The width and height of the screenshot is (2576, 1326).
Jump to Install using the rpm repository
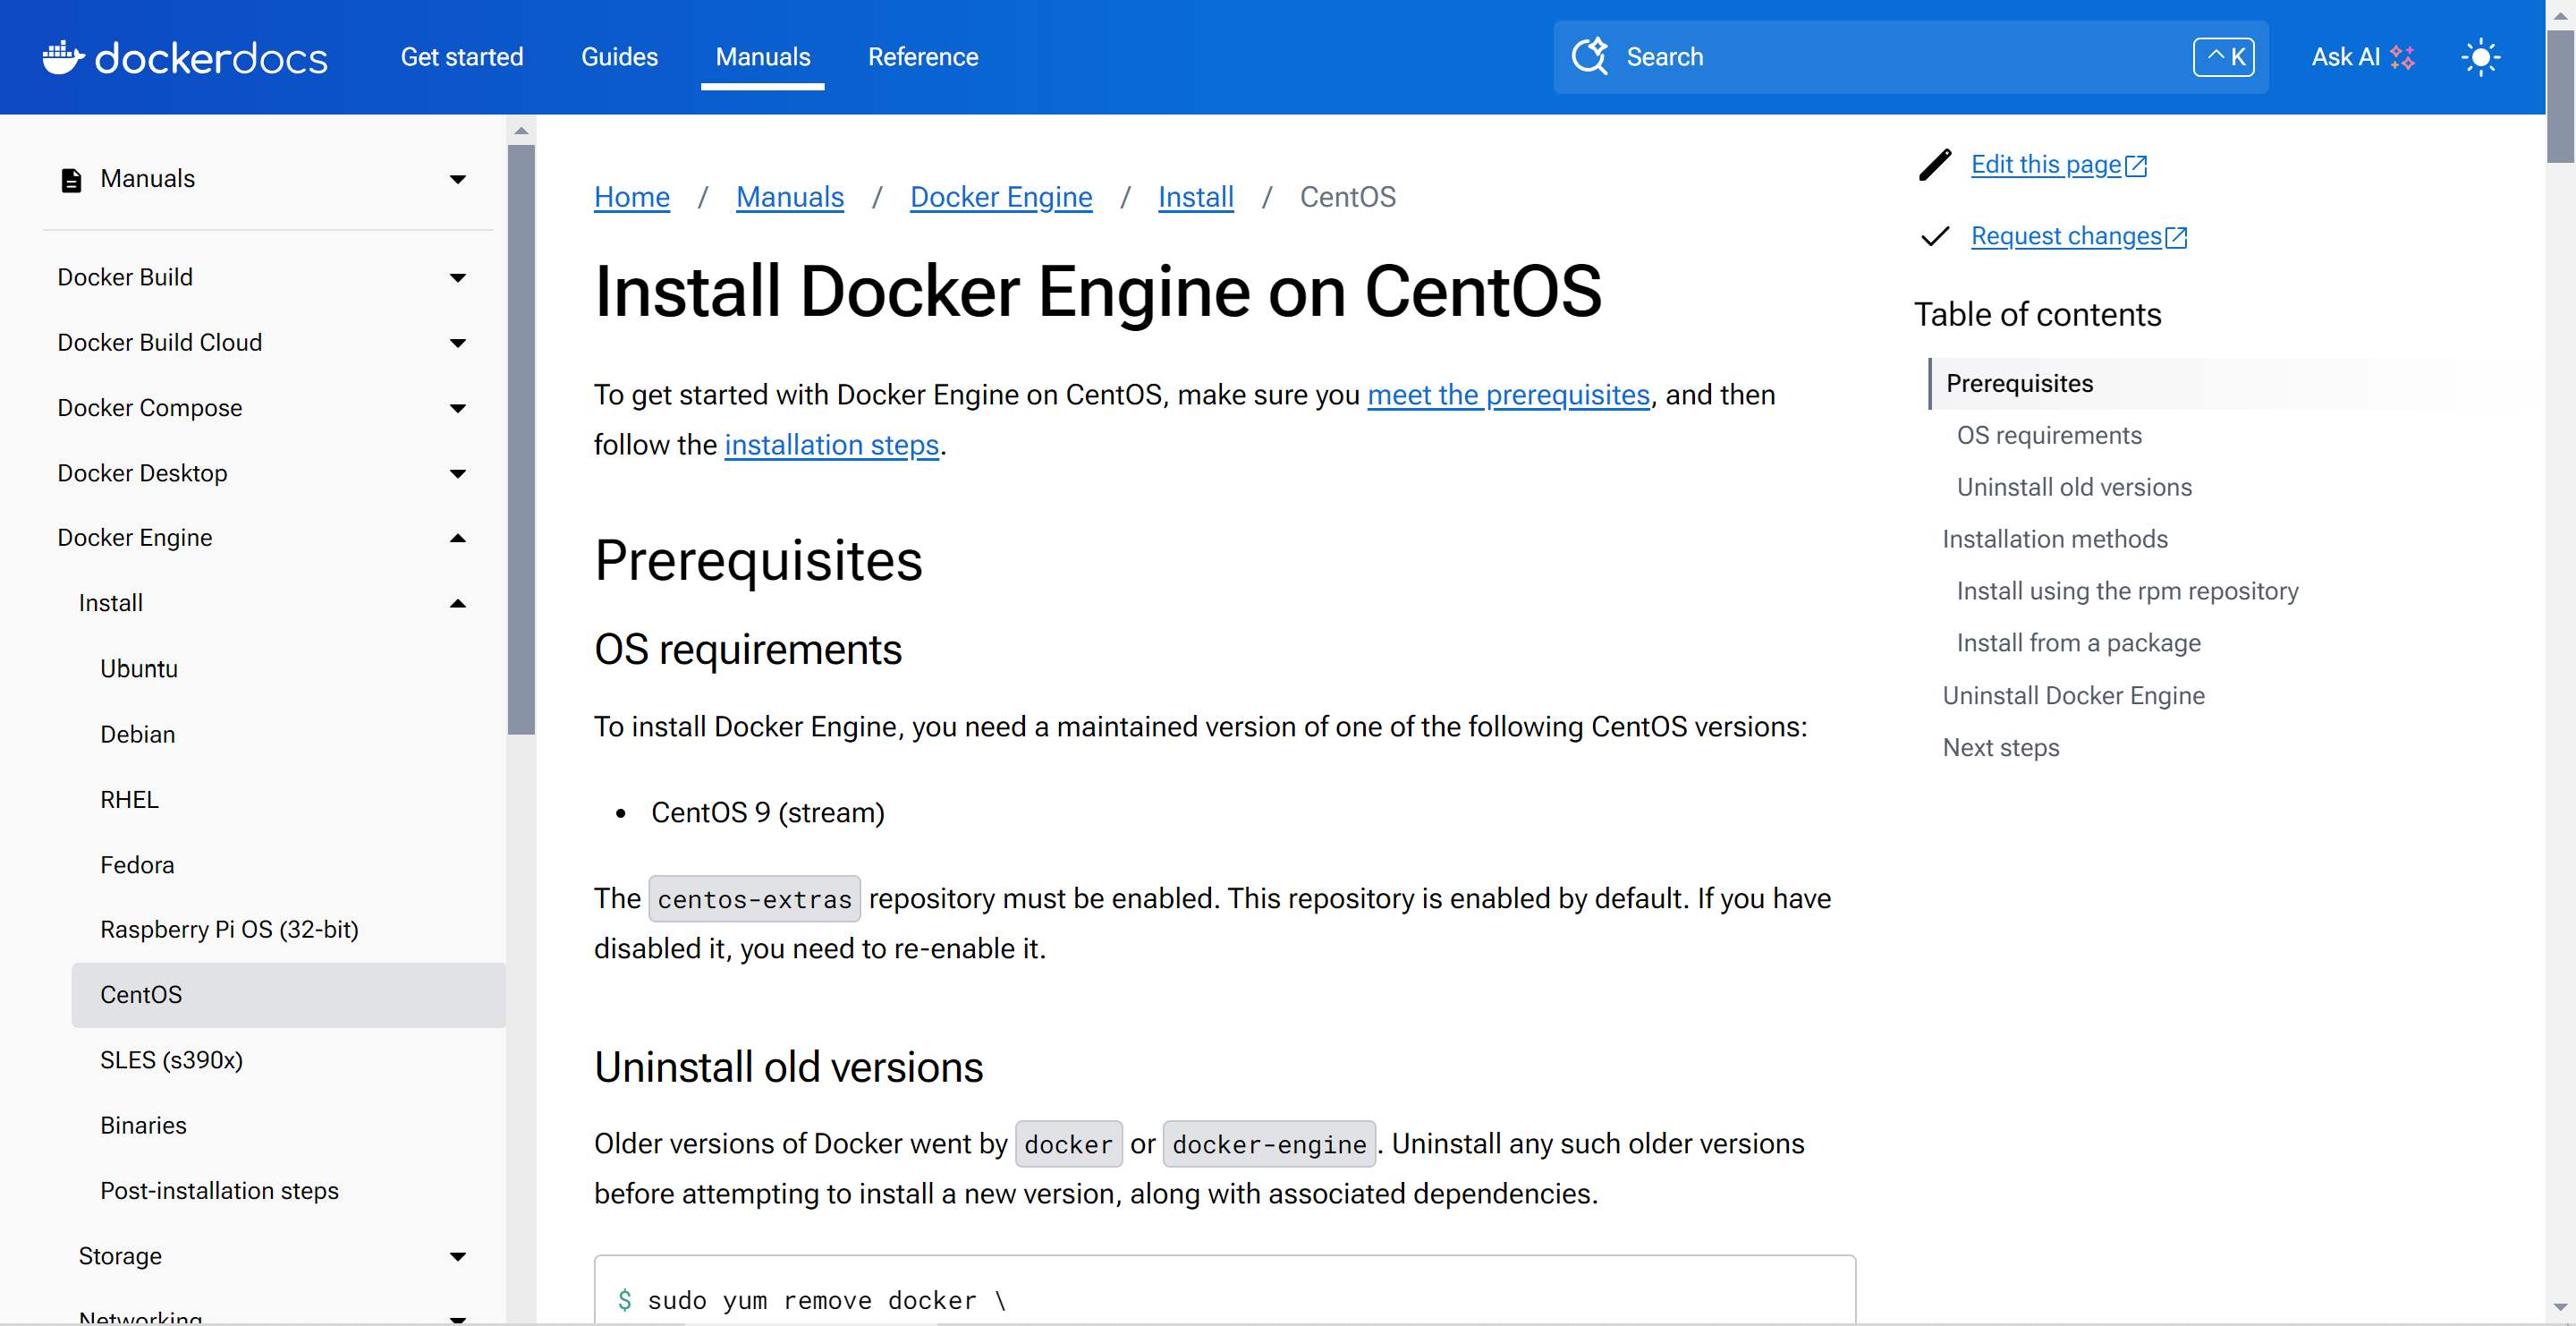2127,592
